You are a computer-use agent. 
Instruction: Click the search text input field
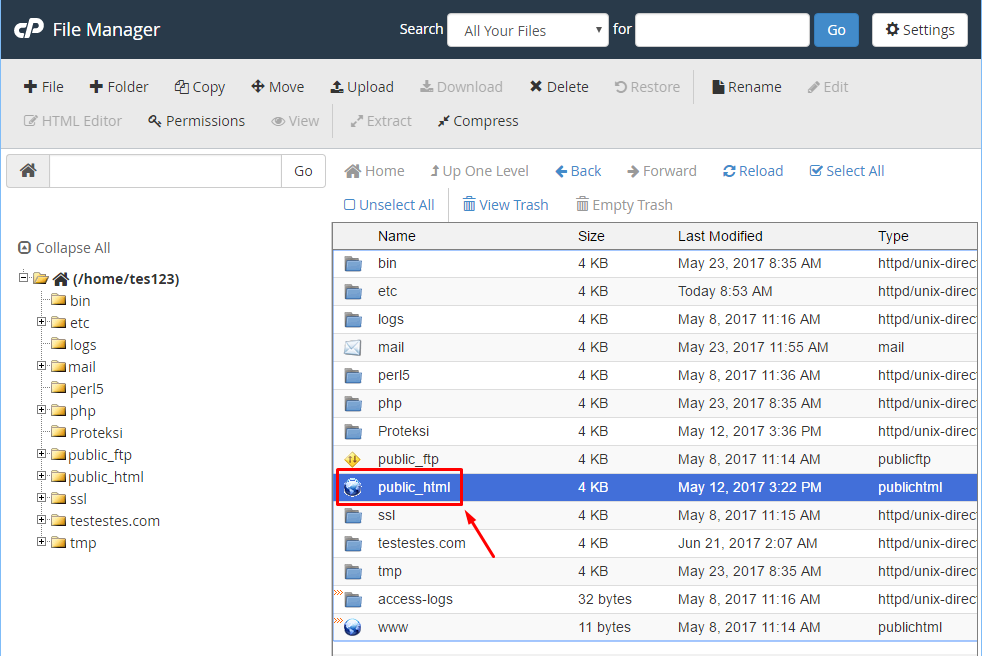[721, 30]
